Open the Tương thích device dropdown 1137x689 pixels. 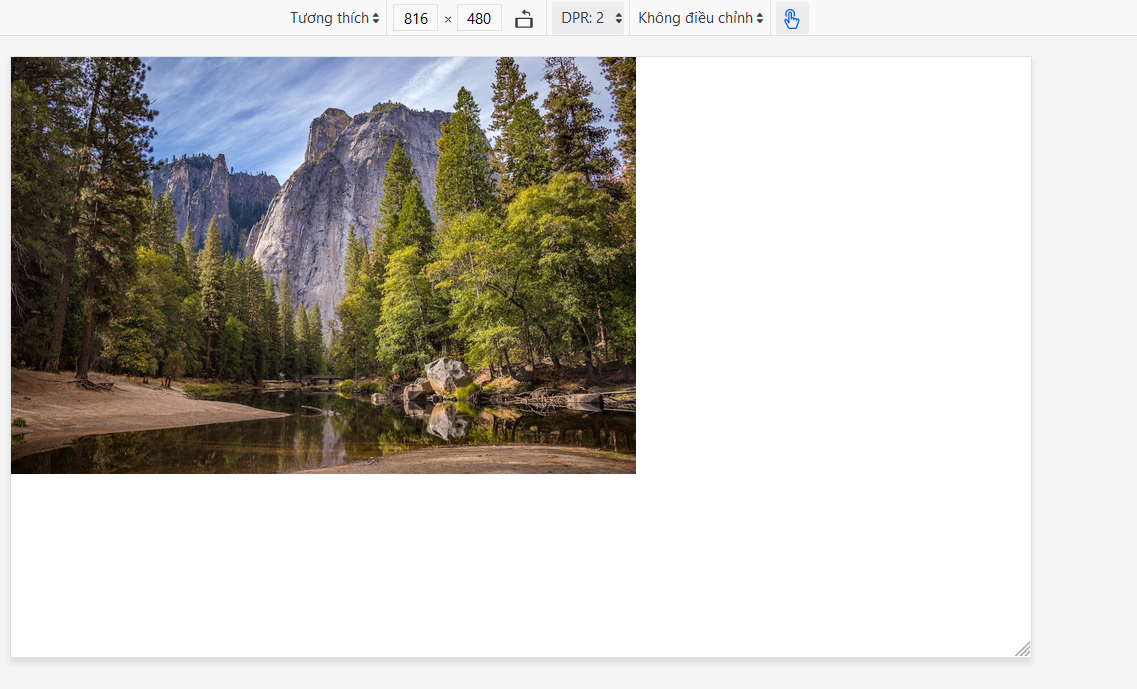click(334, 18)
